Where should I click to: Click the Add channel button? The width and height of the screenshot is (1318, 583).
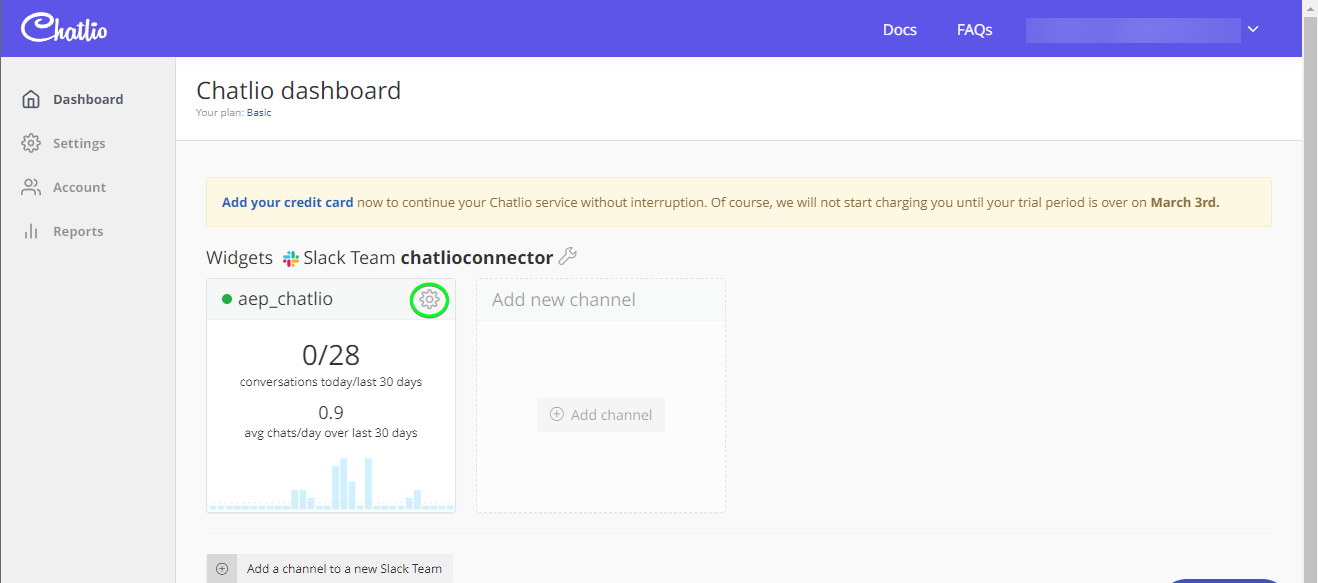[601, 415]
